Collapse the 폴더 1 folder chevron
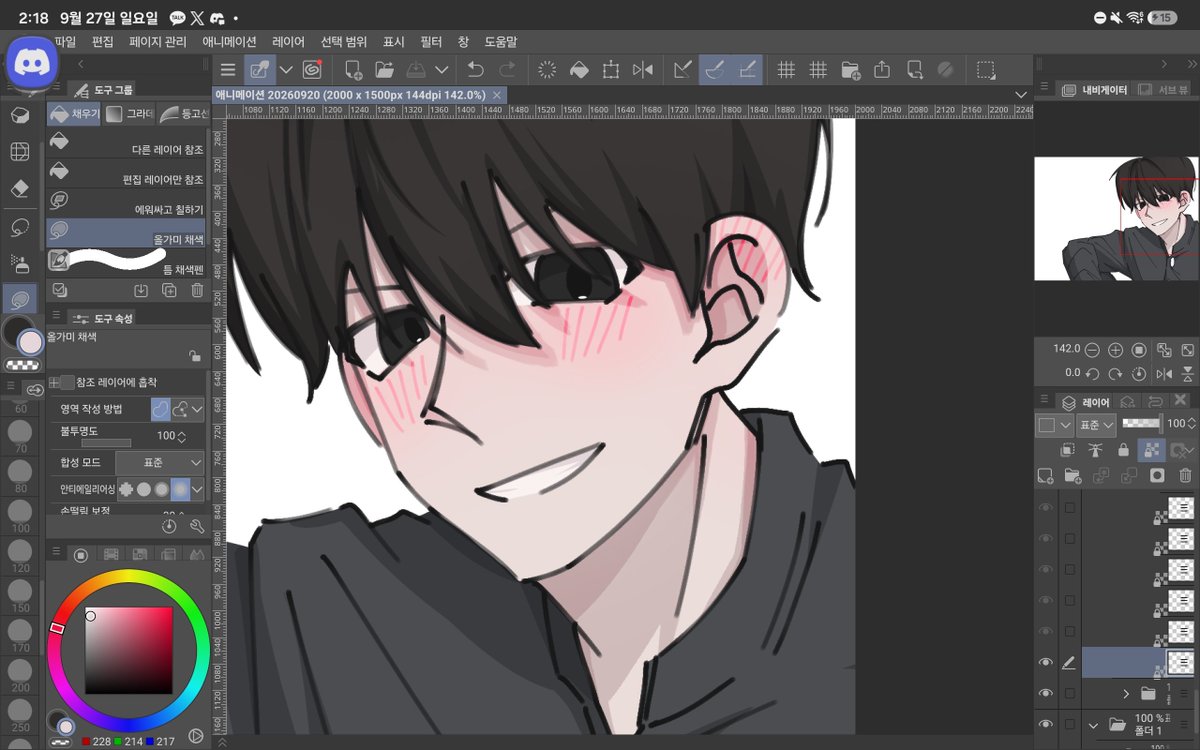 [x=1095, y=724]
